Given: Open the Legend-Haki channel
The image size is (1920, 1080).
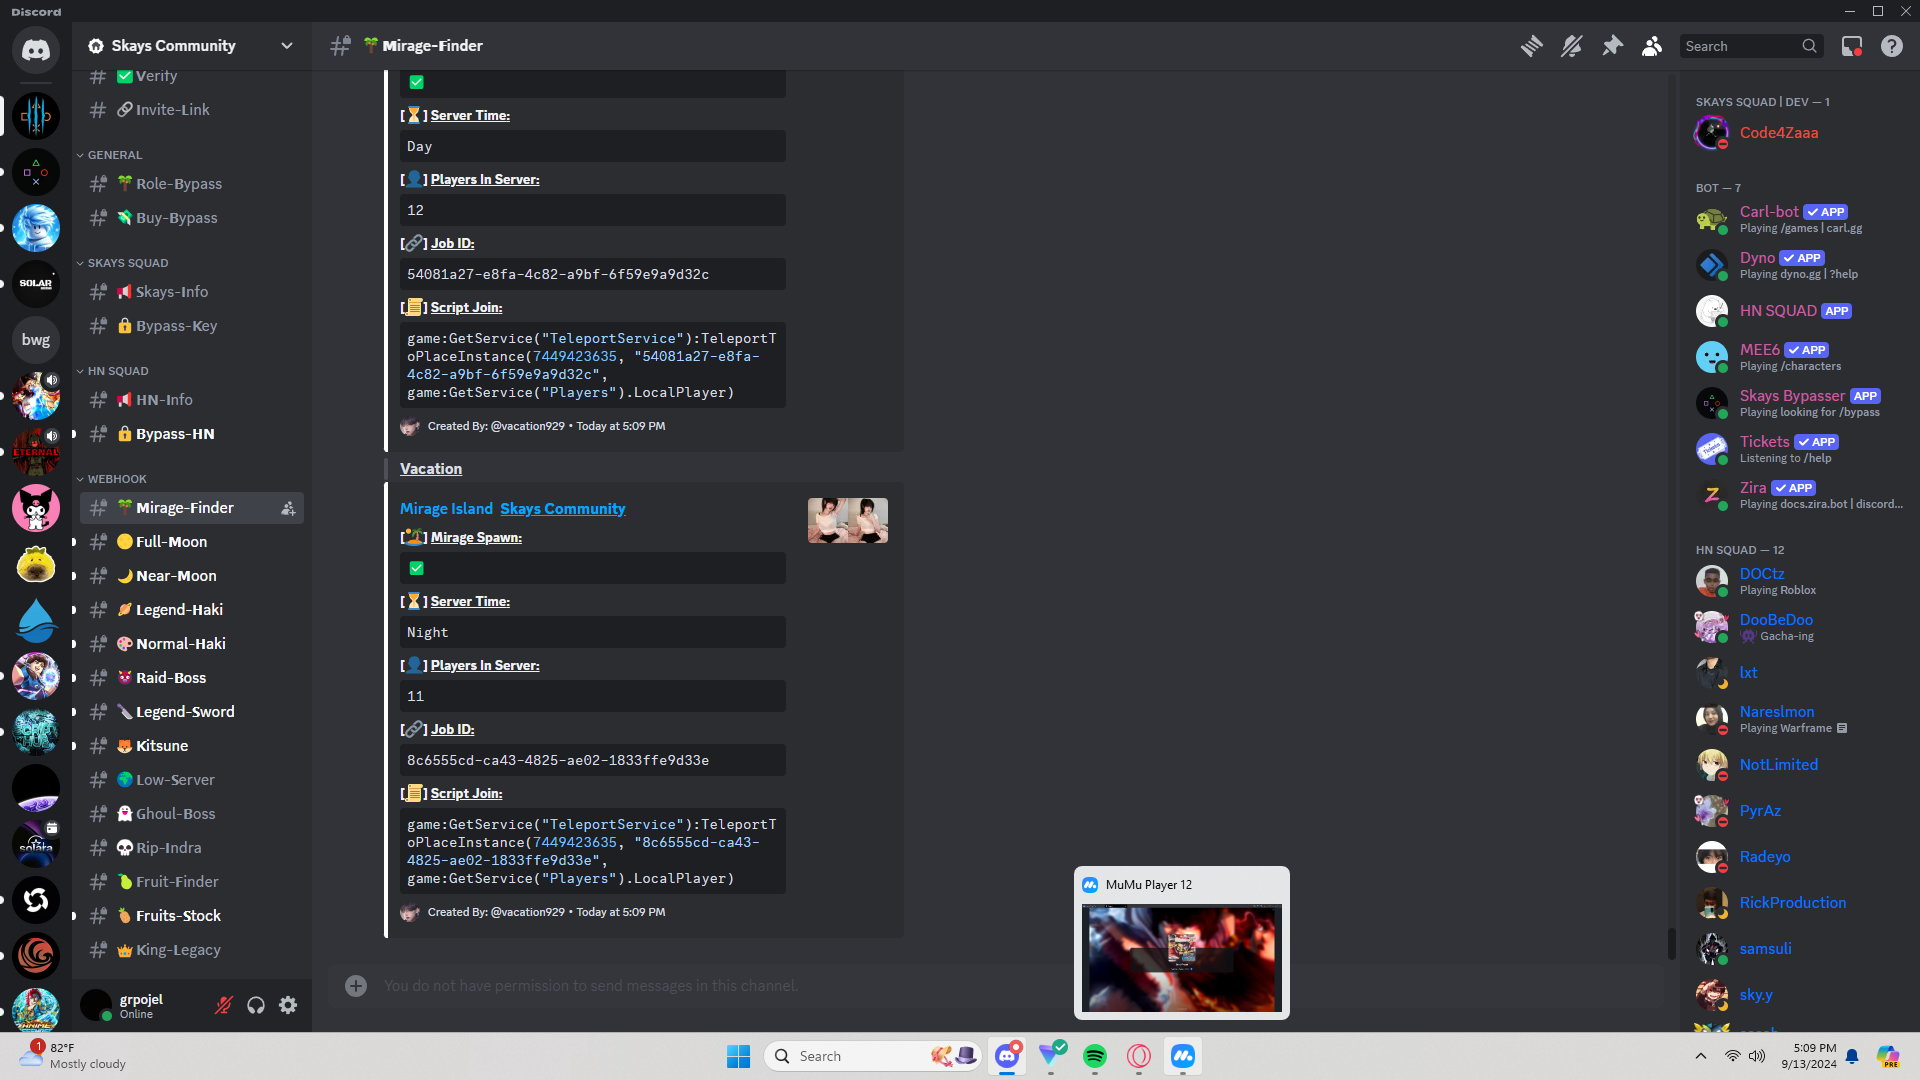Looking at the screenshot, I should (x=192, y=610).
